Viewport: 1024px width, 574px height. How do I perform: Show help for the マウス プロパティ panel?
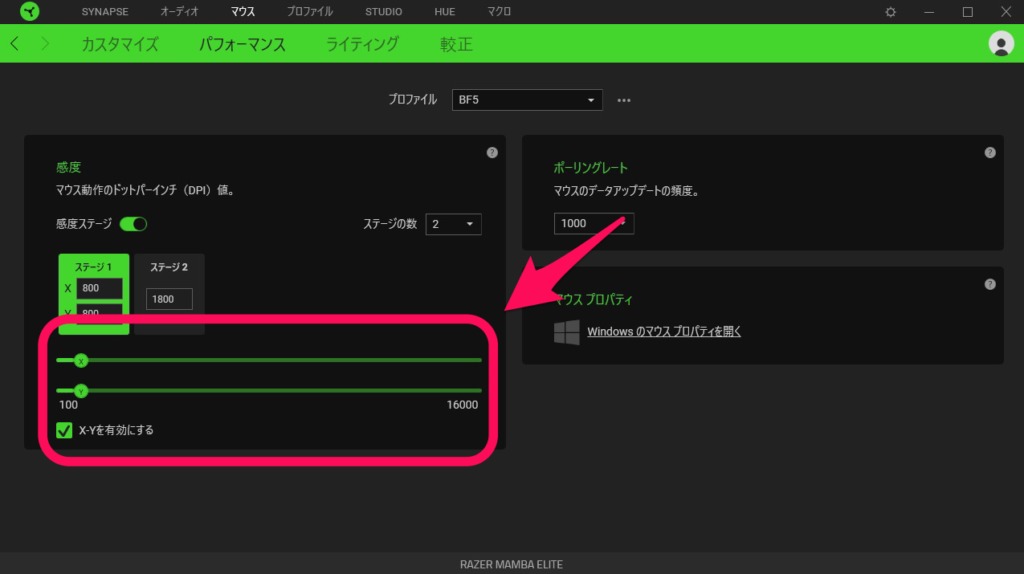(990, 284)
